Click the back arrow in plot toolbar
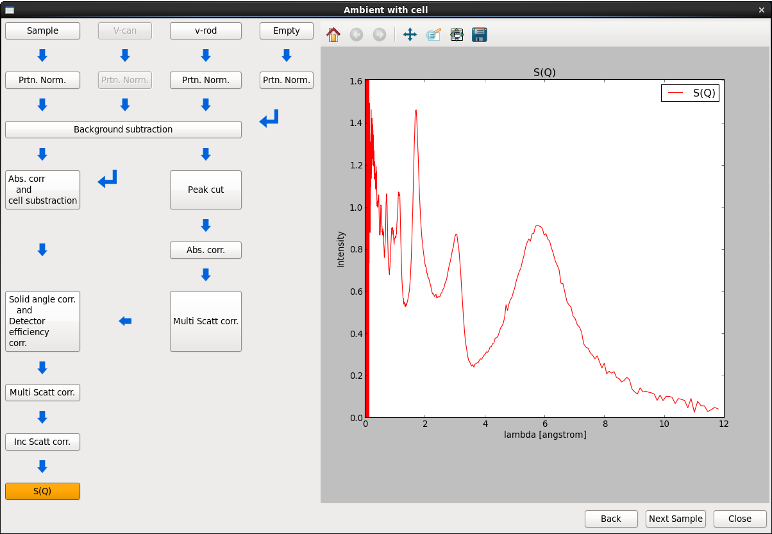The height and width of the screenshot is (534, 772). pyautogui.click(x=356, y=34)
